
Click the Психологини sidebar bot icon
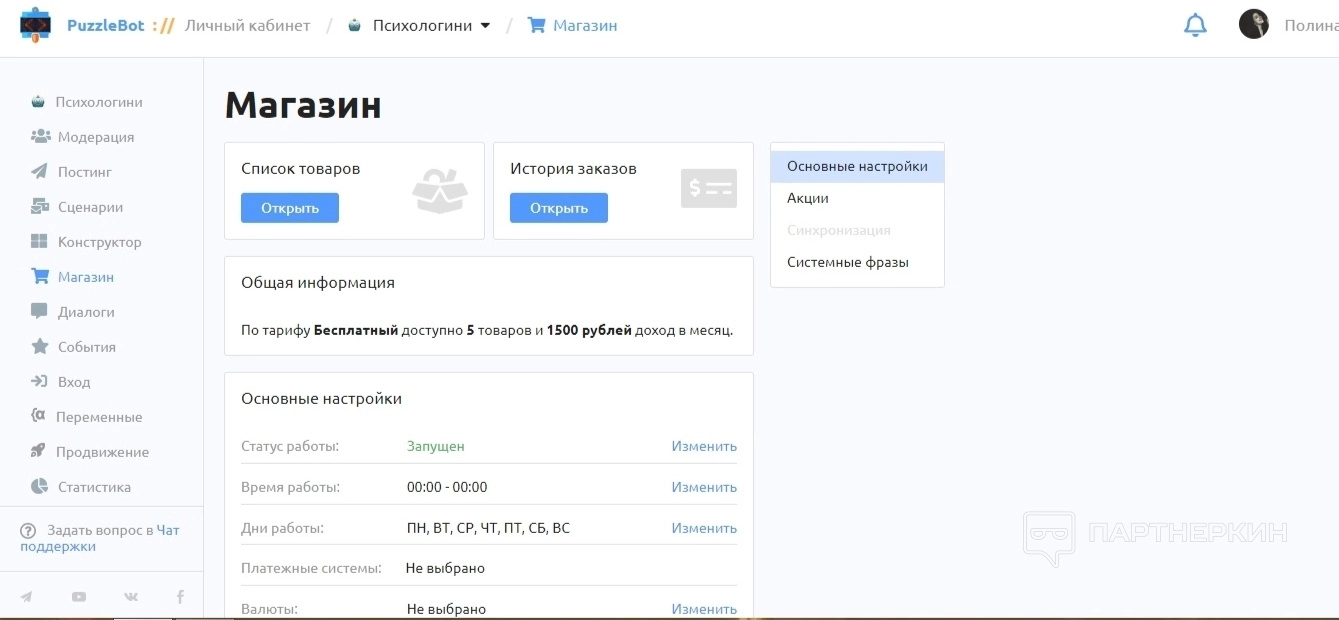(x=38, y=102)
